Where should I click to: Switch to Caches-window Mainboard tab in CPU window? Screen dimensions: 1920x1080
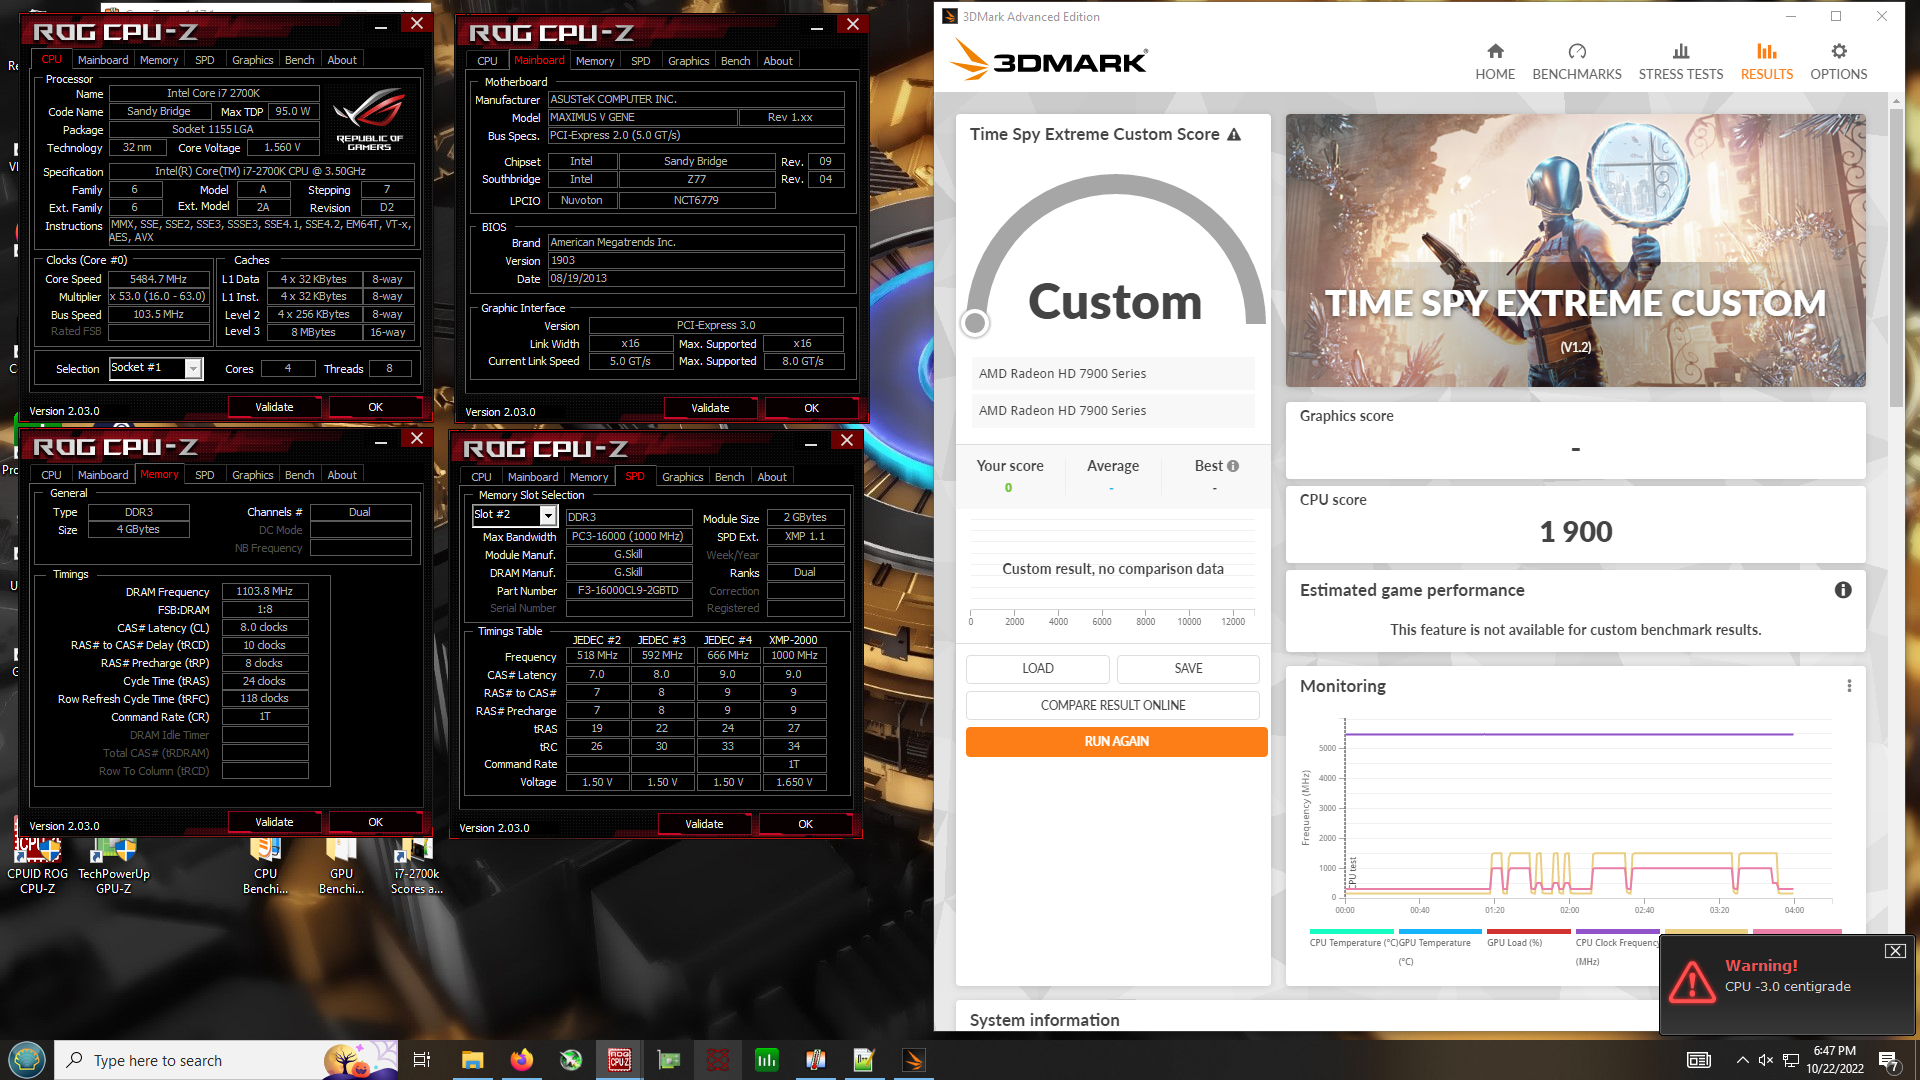pos(103,60)
